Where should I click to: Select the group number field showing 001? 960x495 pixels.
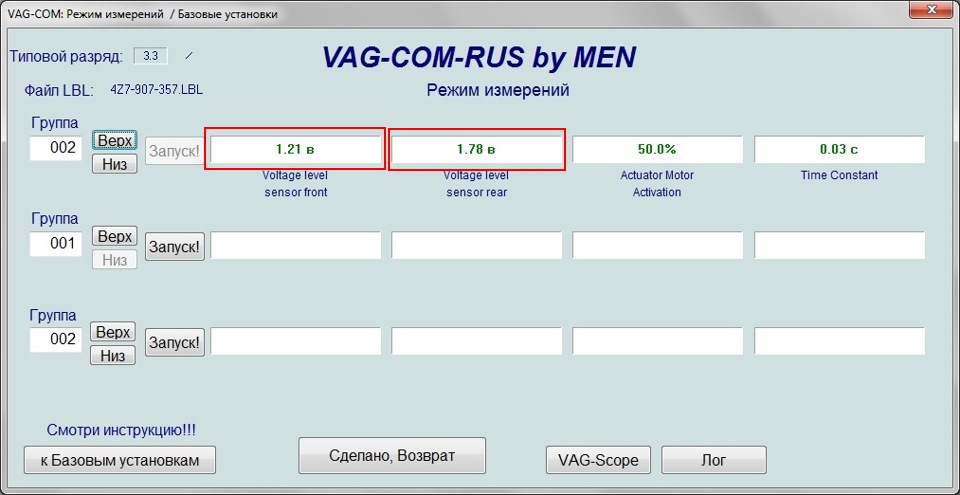click(56, 244)
